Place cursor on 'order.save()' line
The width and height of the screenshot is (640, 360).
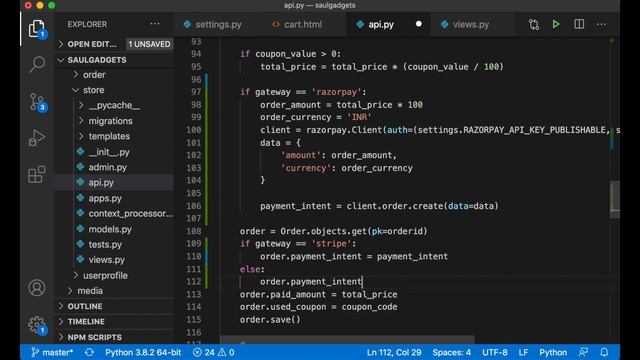270,320
